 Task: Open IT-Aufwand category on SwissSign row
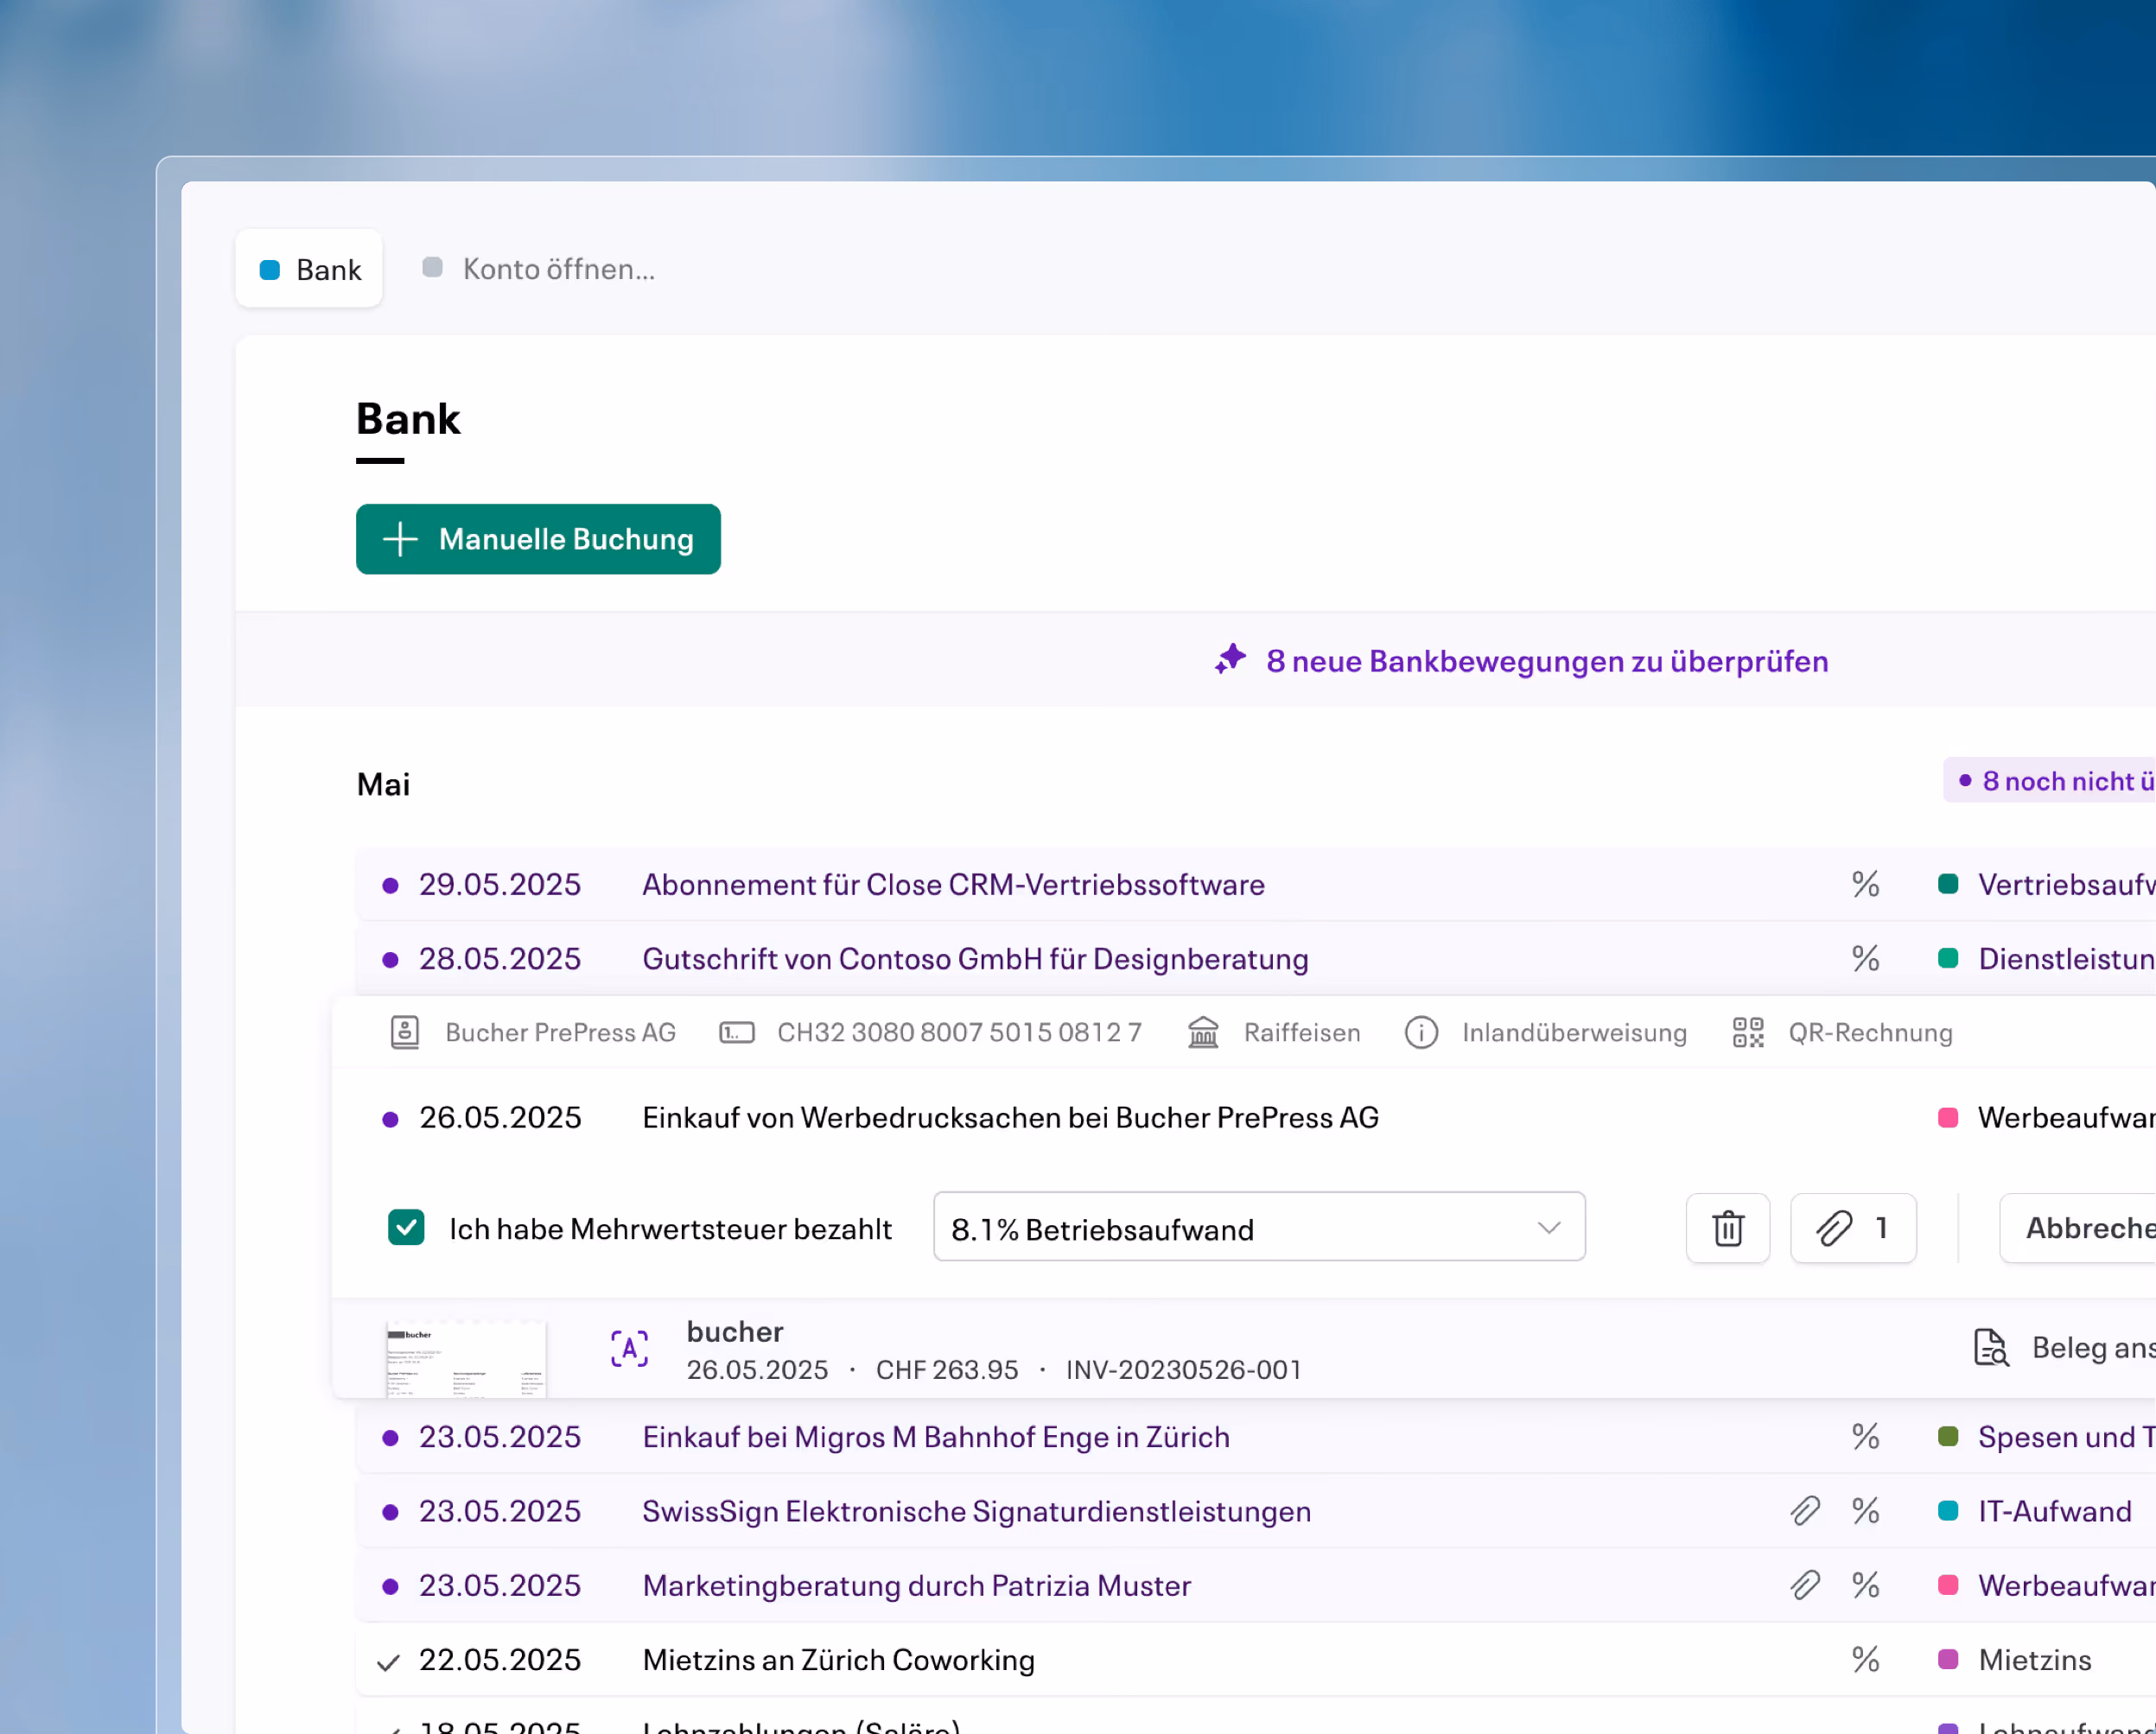point(2035,1510)
